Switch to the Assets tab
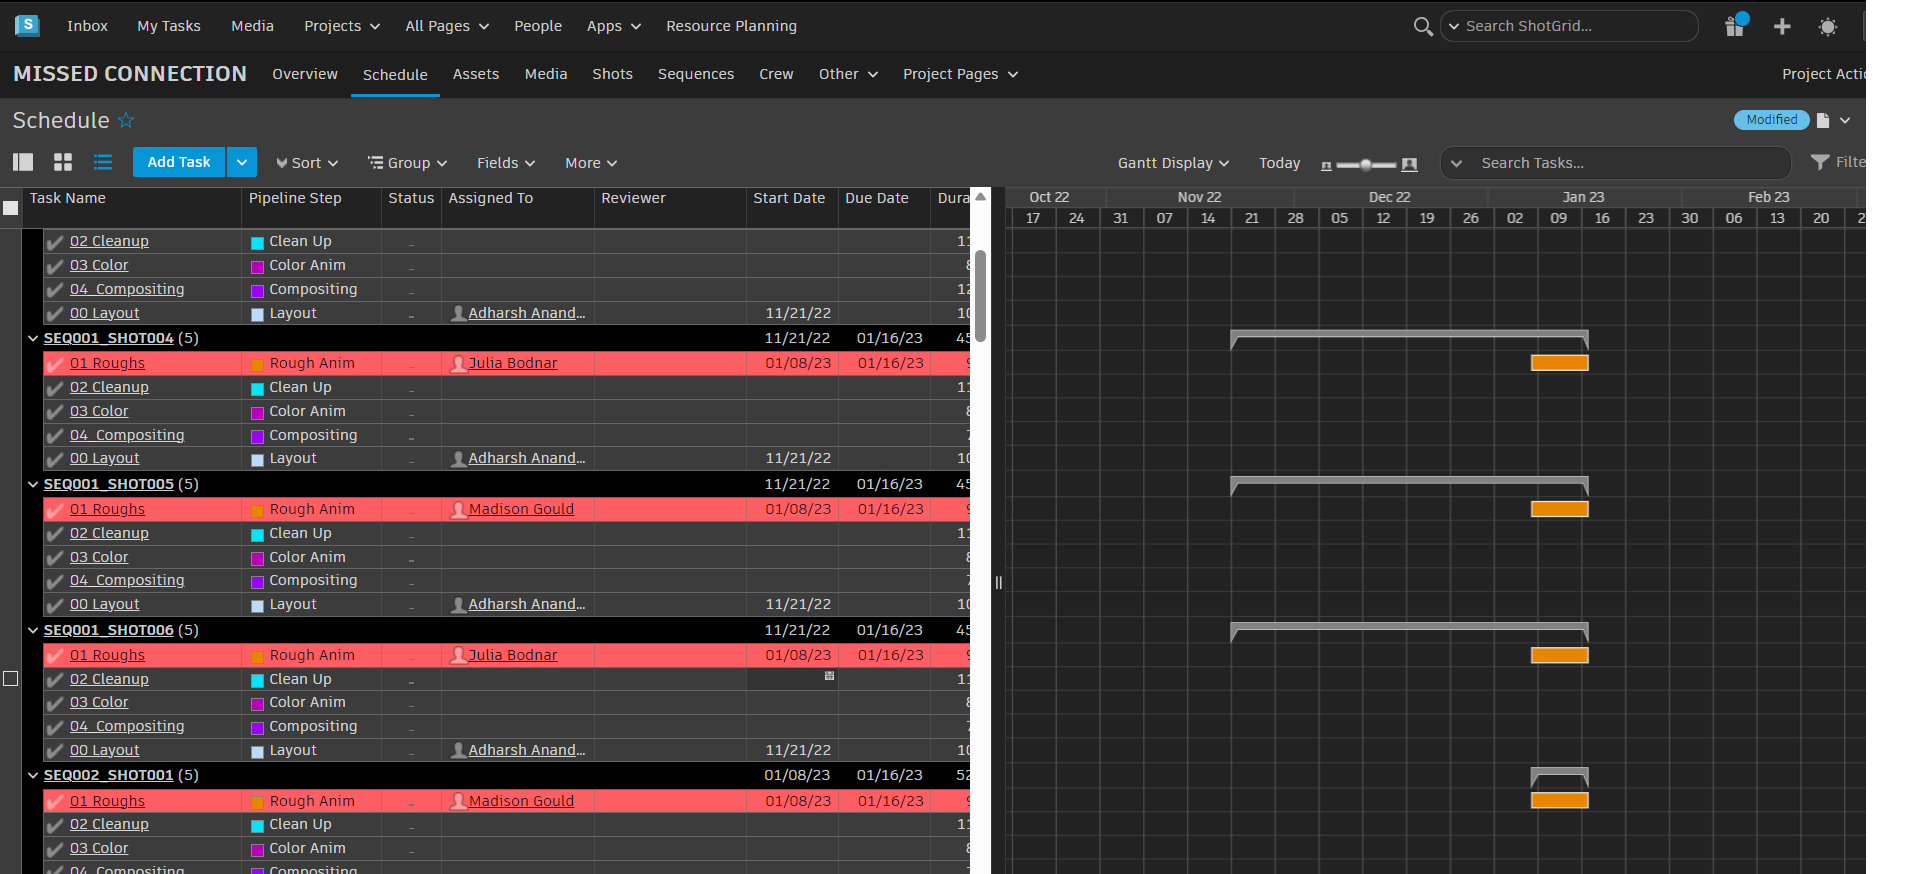Screen dimensions: 1920x874 [x=476, y=74]
